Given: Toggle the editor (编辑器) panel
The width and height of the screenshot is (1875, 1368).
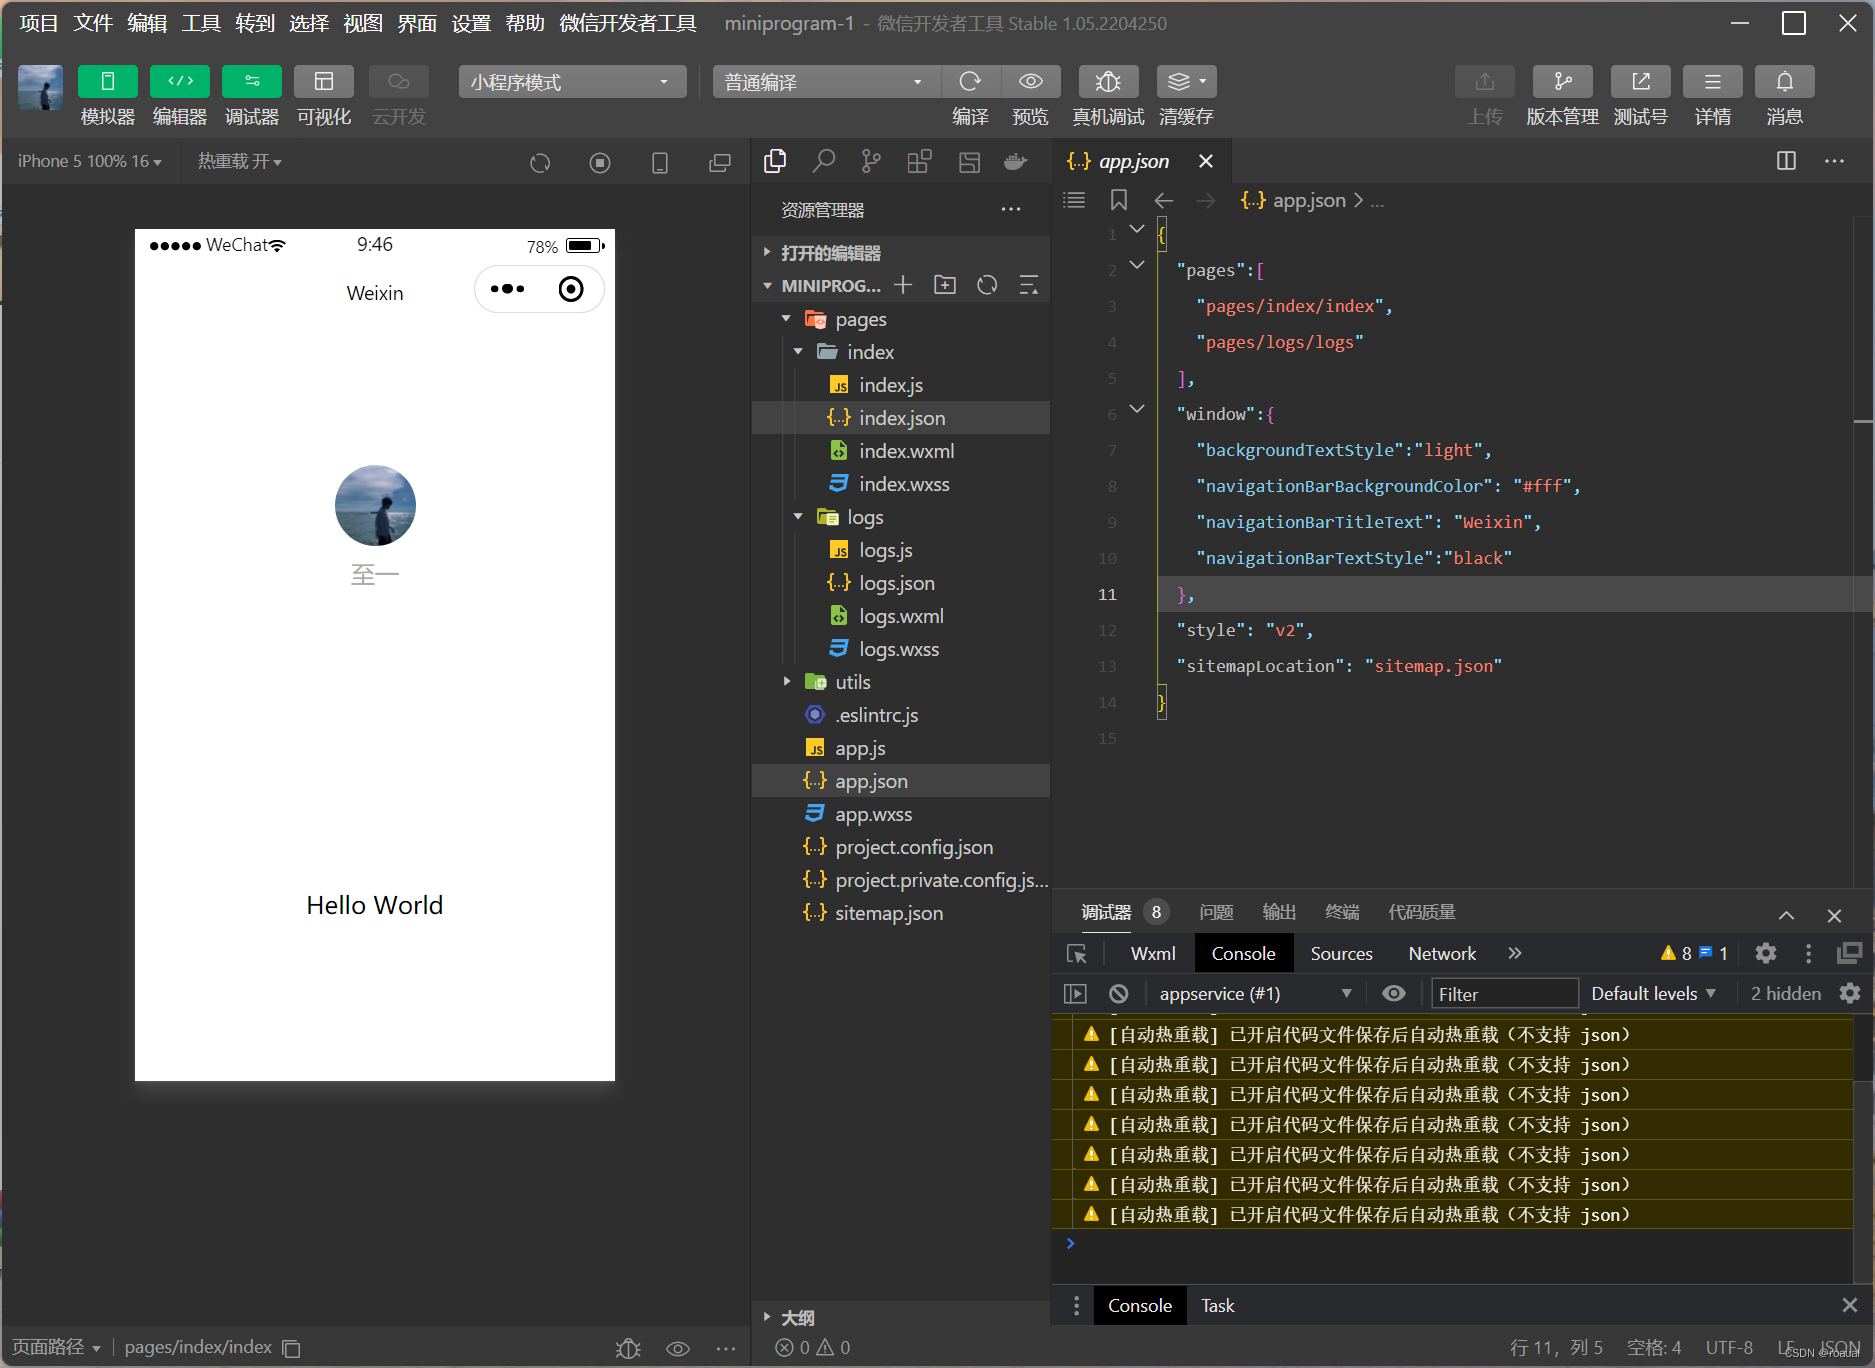Looking at the screenshot, I should click(180, 82).
